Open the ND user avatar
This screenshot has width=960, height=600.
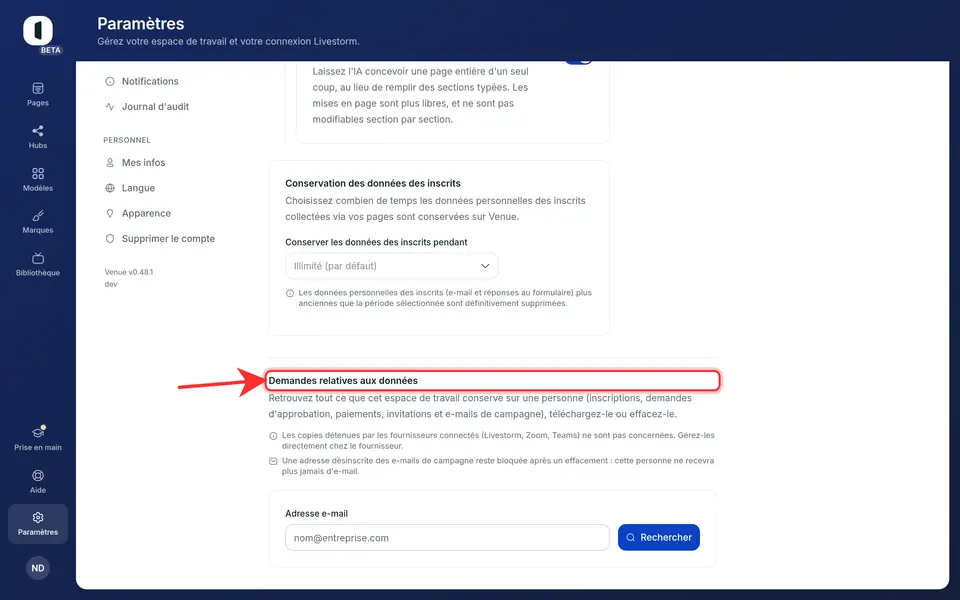38,568
